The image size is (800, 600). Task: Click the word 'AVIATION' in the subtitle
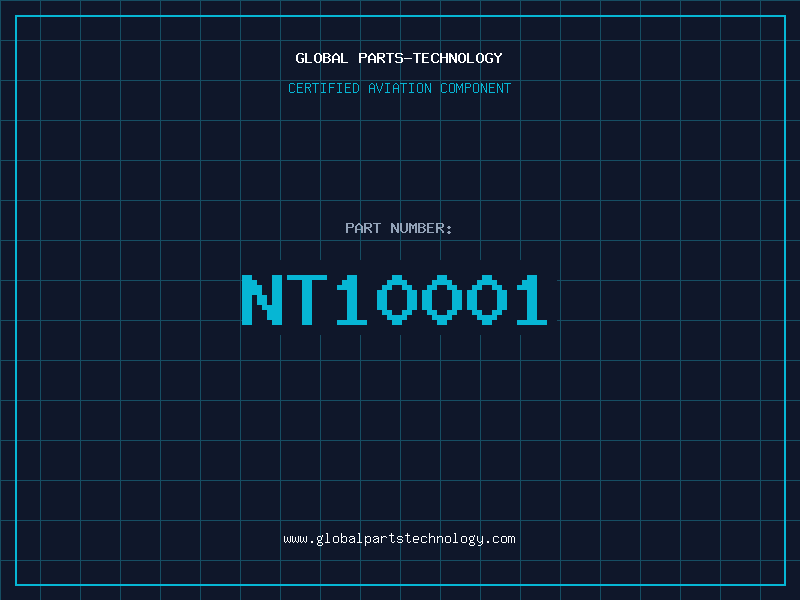tap(402, 88)
